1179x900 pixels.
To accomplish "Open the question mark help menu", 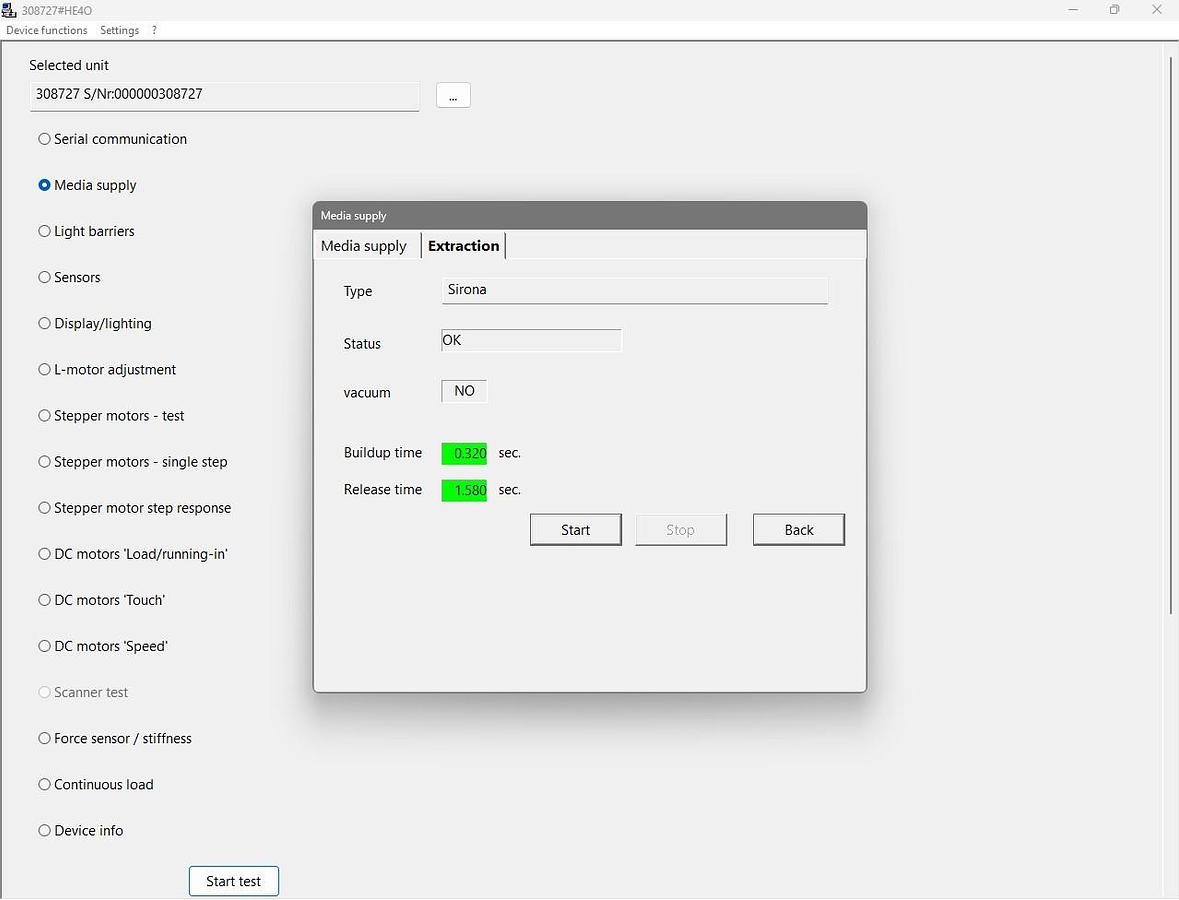I will pyautogui.click(x=154, y=30).
